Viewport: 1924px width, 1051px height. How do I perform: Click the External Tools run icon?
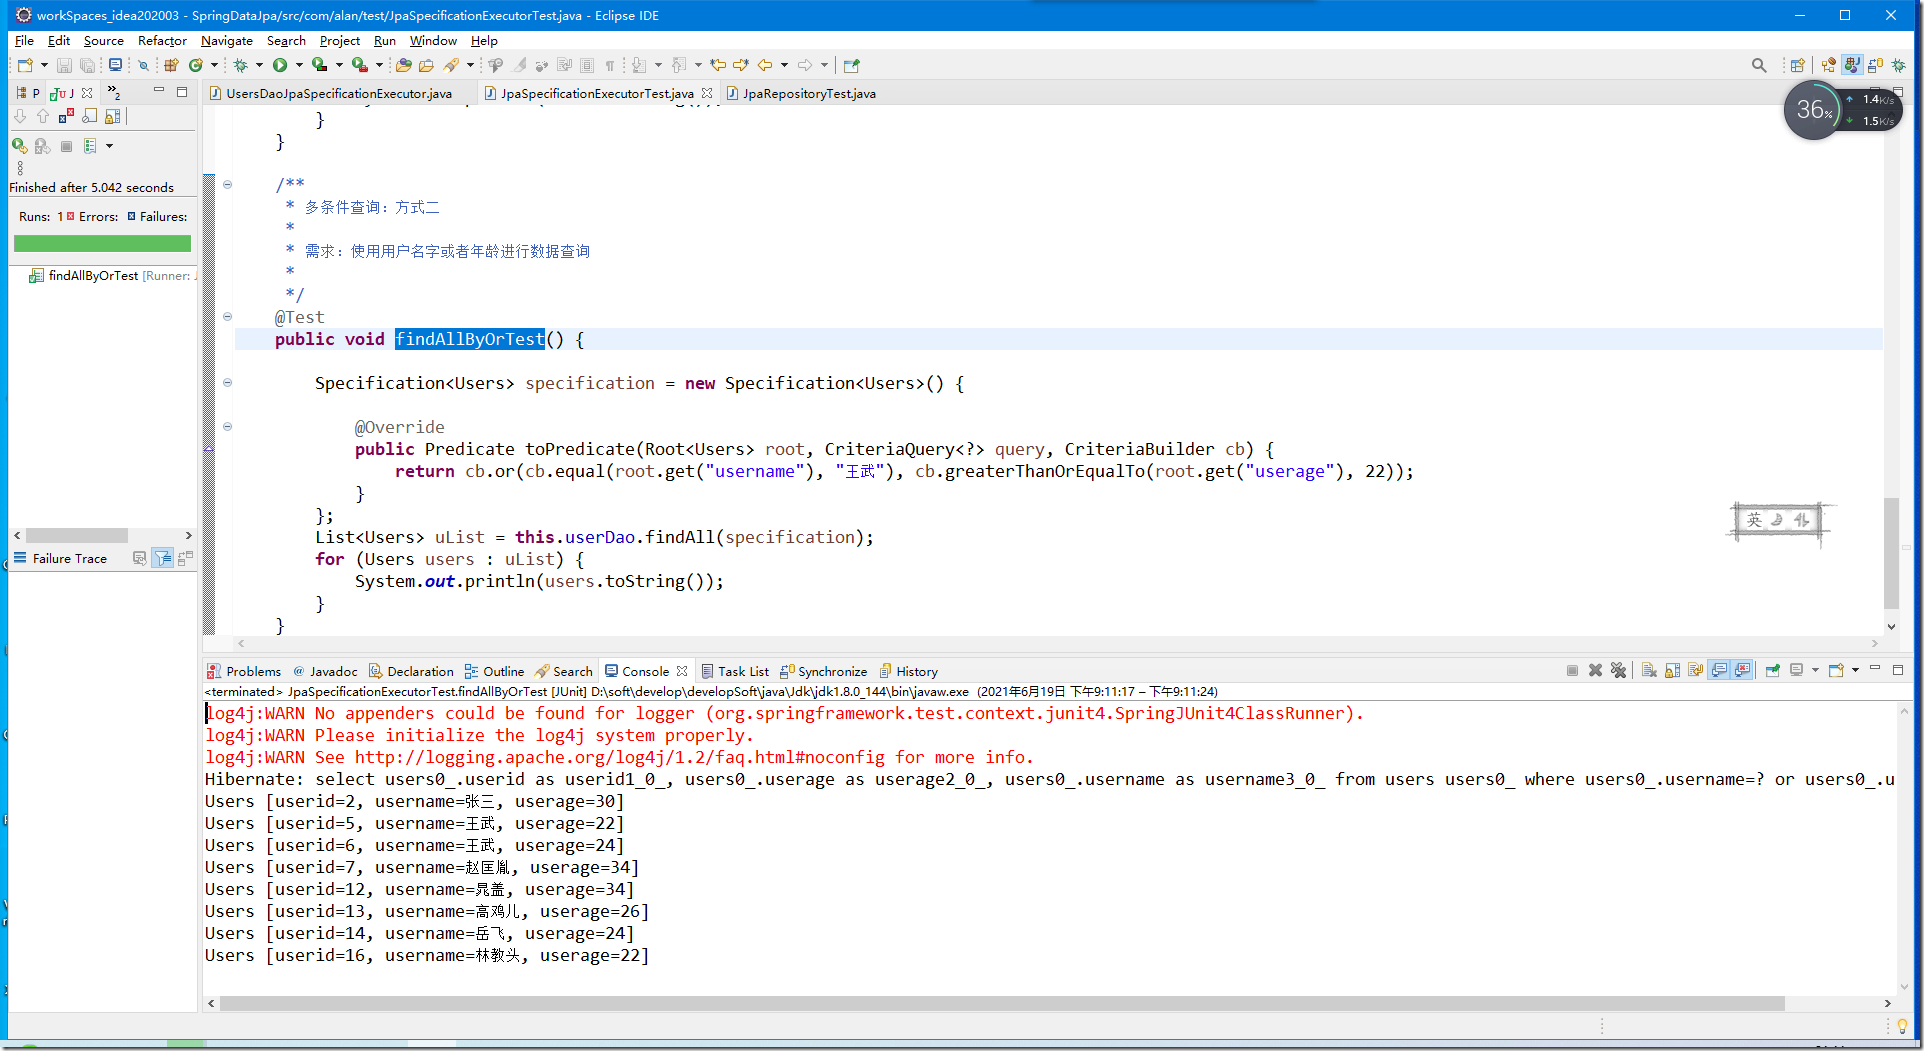pos(359,65)
